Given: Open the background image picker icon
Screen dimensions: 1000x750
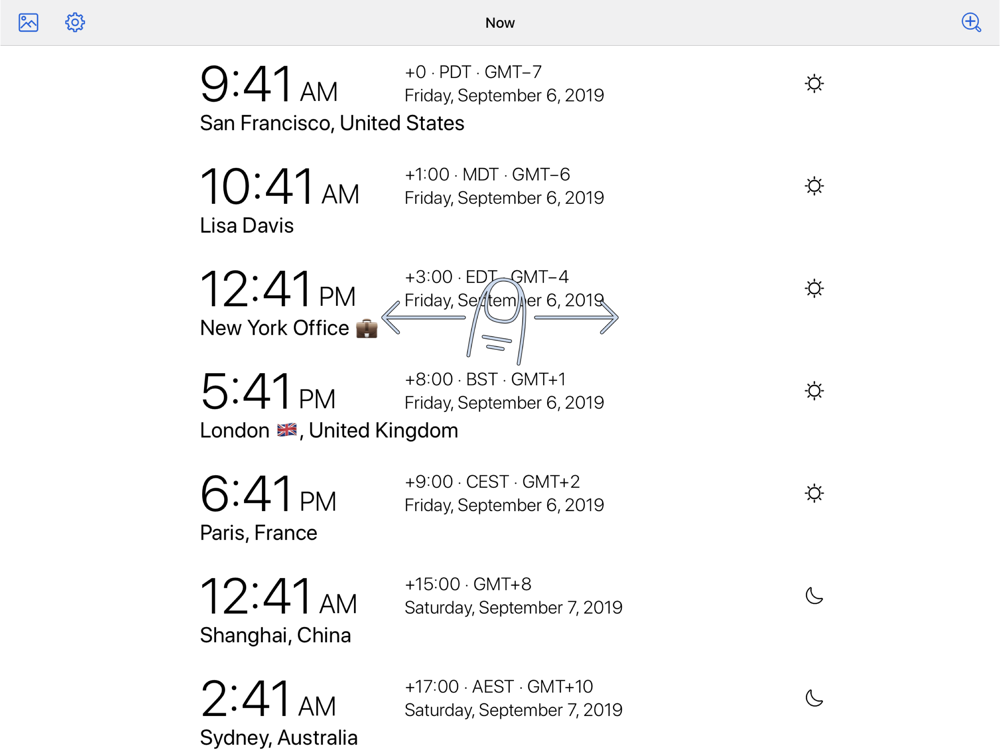Looking at the screenshot, I should [28, 22].
